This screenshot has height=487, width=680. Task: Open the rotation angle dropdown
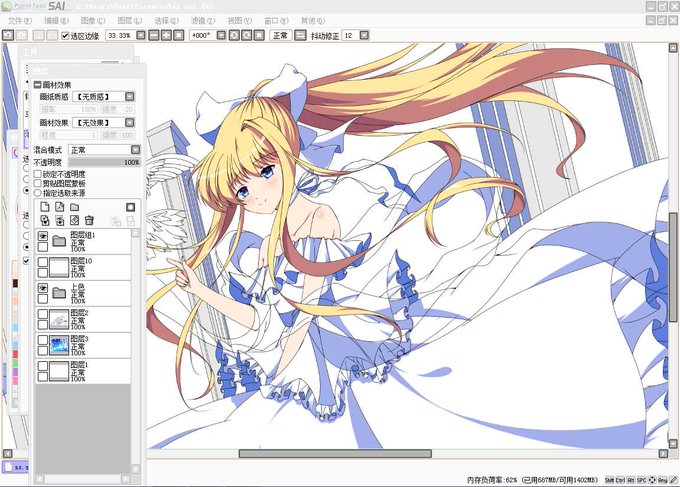(221, 35)
